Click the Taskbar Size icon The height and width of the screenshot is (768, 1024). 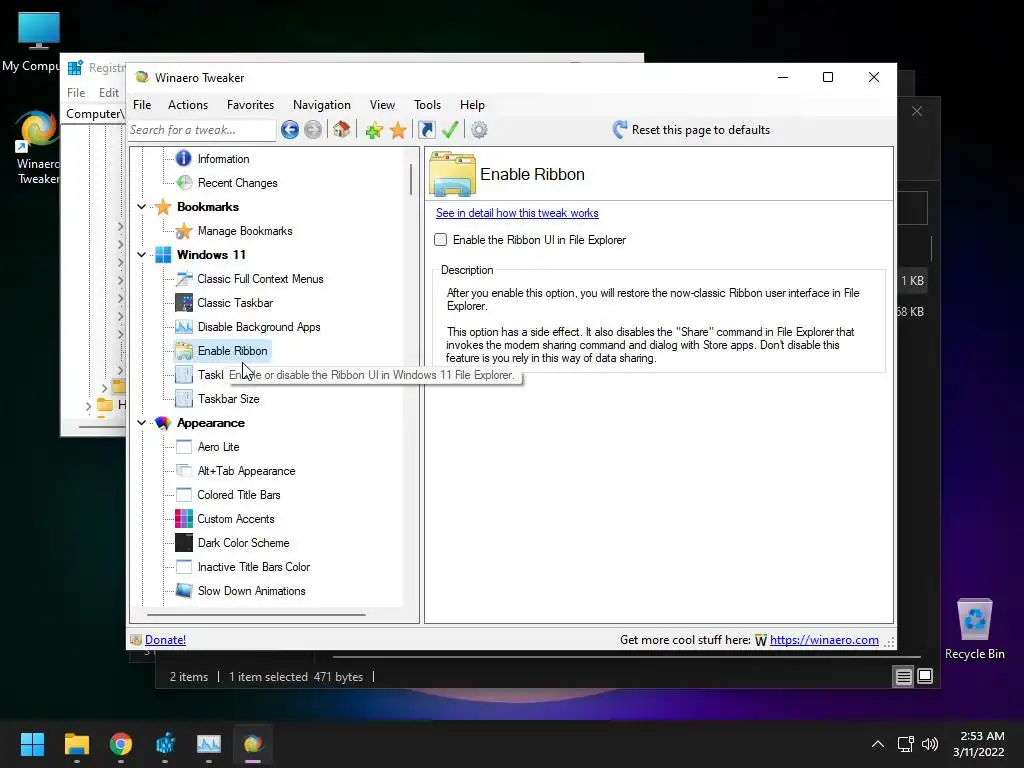click(184, 398)
